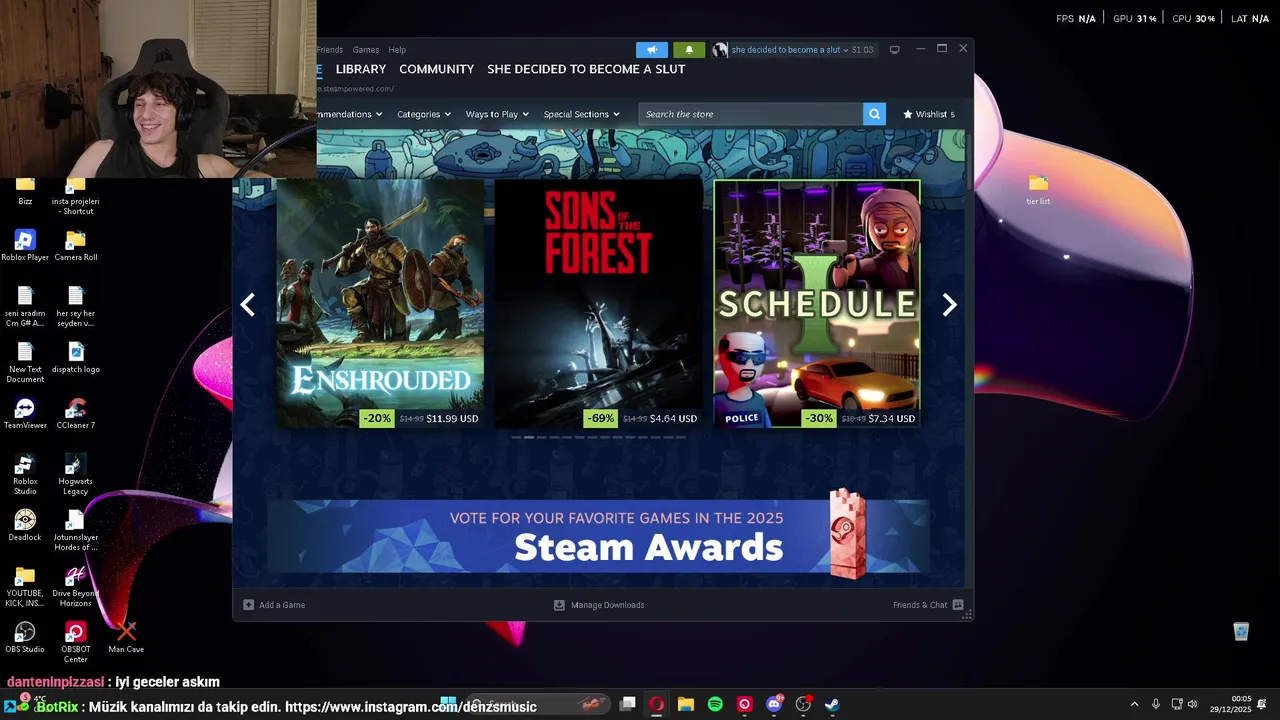Open File Explorer from the taskbar

[x=686, y=705]
